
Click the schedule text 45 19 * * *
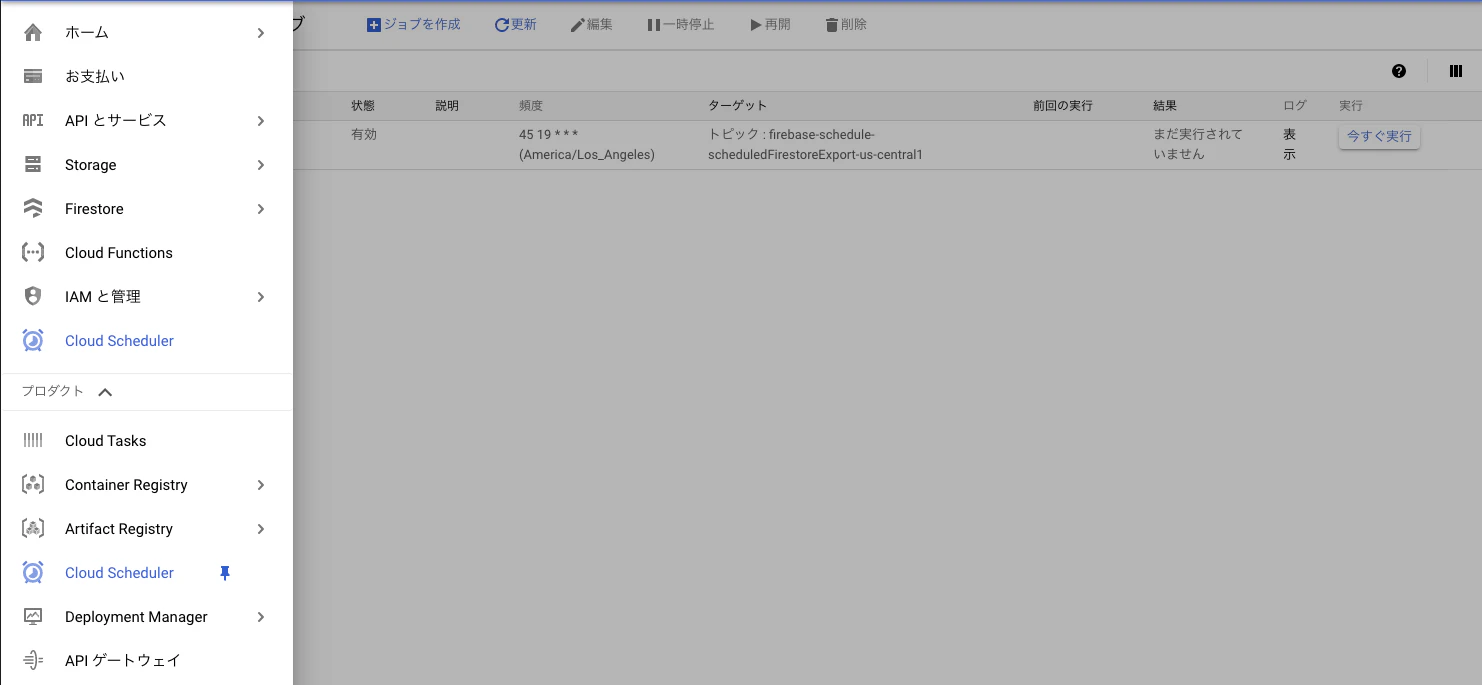point(549,134)
